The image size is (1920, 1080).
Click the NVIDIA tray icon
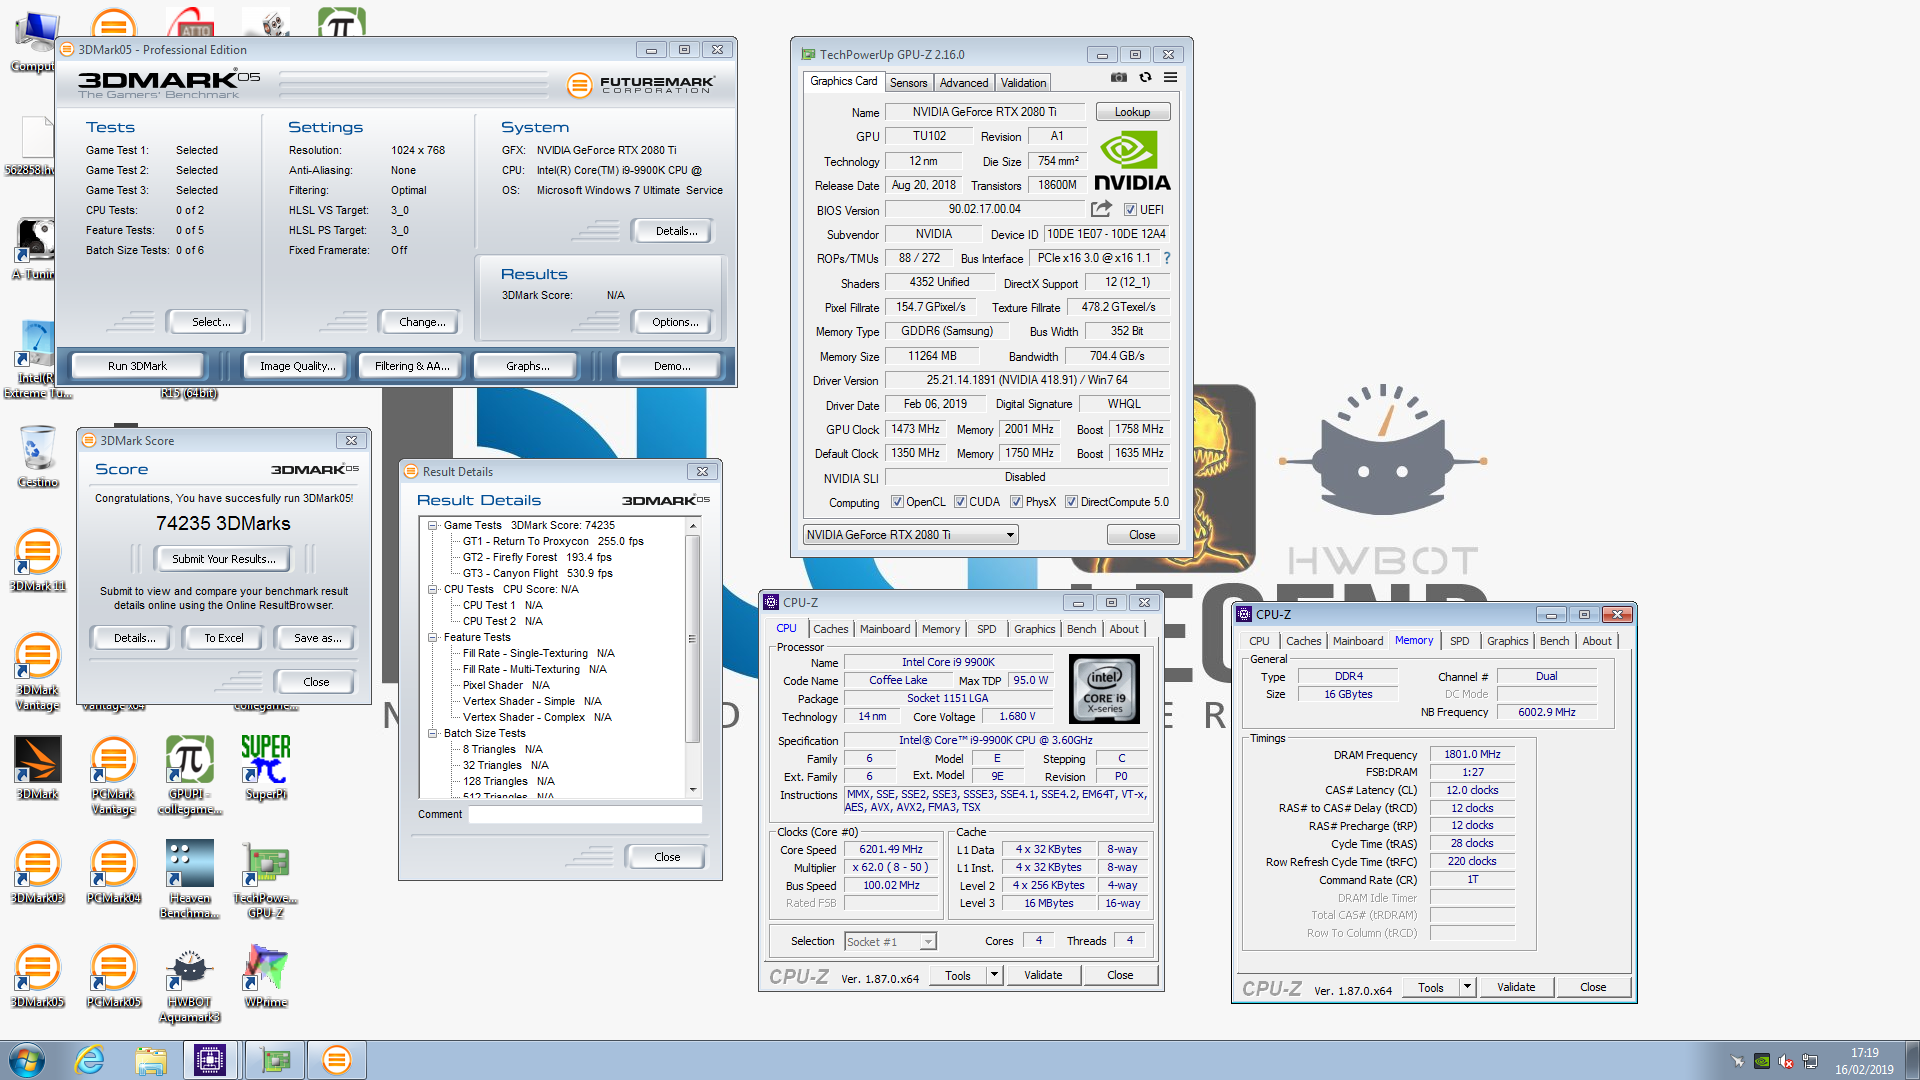point(1762,1061)
